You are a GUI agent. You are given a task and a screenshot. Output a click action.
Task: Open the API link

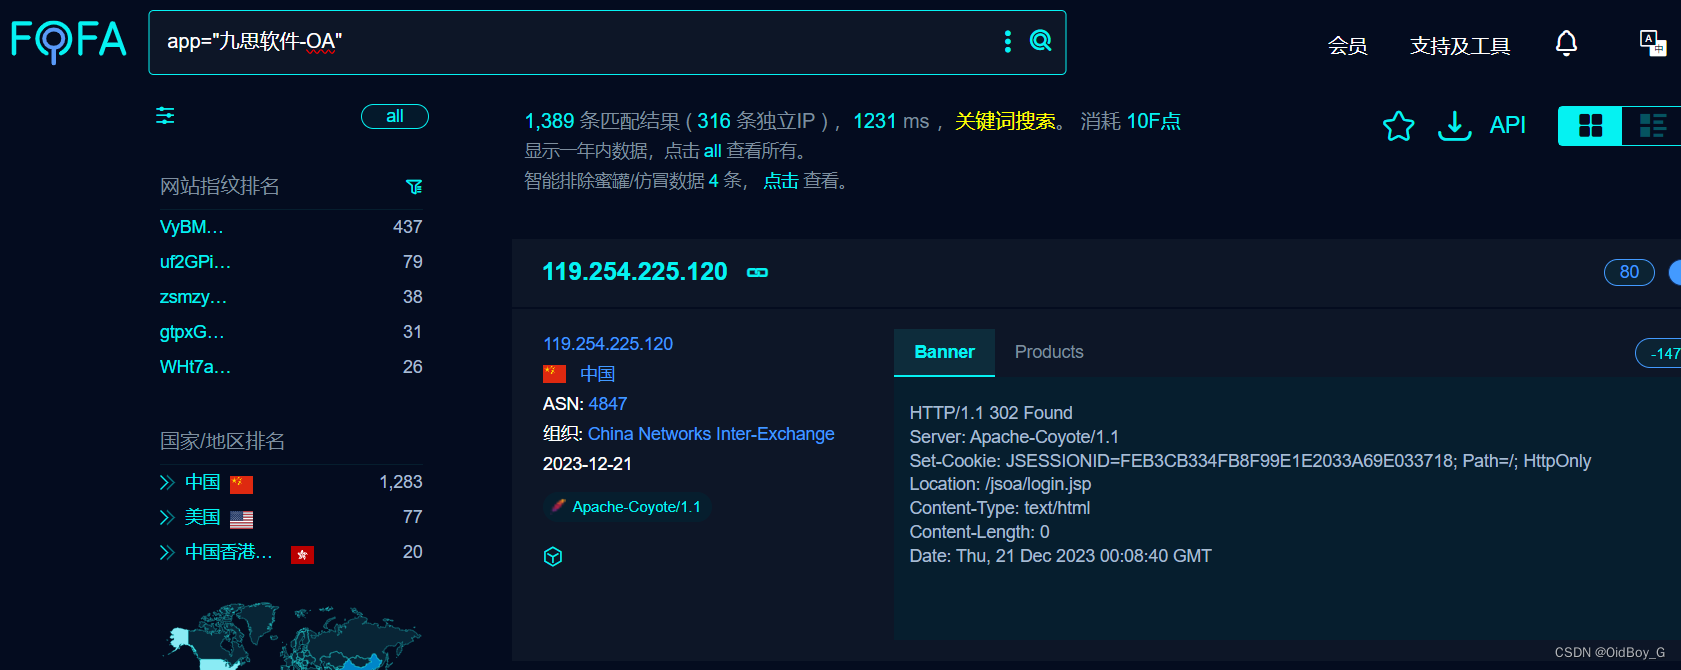(1507, 125)
